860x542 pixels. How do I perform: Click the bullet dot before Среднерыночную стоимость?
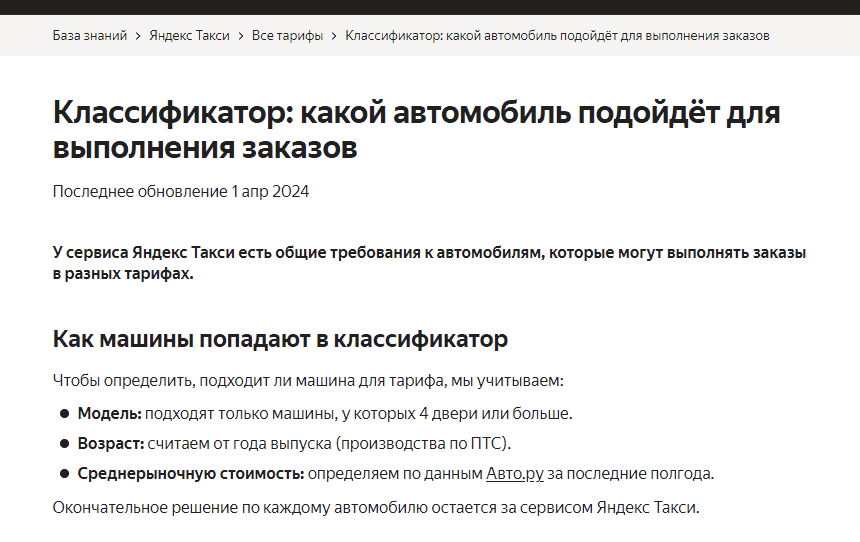point(65,473)
